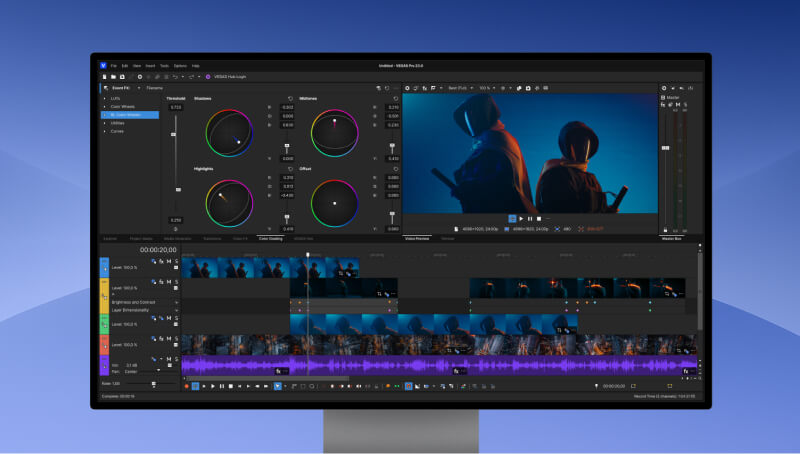Mute the first blue video track
The width and height of the screenshot is (800, 454).
coord(169,261)
